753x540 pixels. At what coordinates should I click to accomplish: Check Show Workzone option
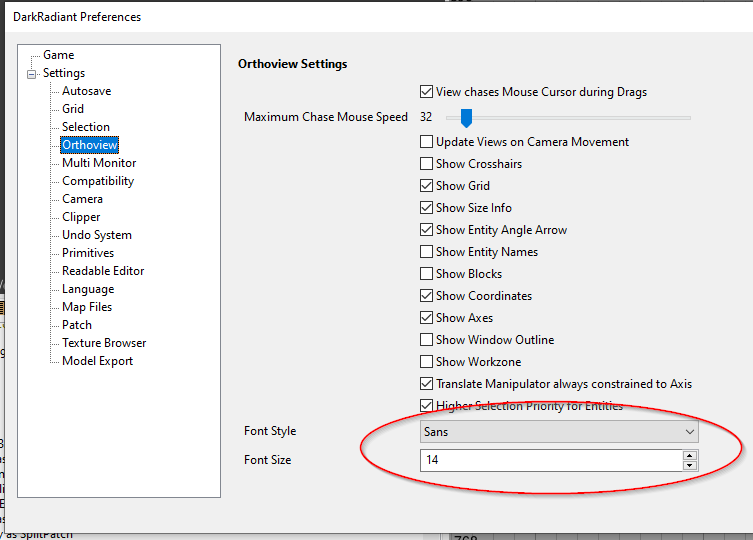click(427, 362)
